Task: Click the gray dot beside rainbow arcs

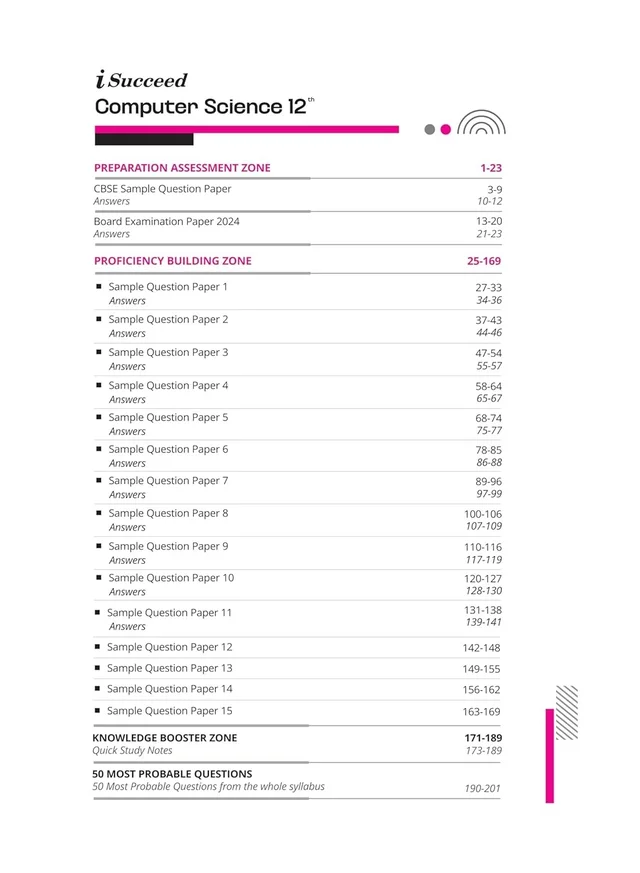Action: [x=430, y=129]
